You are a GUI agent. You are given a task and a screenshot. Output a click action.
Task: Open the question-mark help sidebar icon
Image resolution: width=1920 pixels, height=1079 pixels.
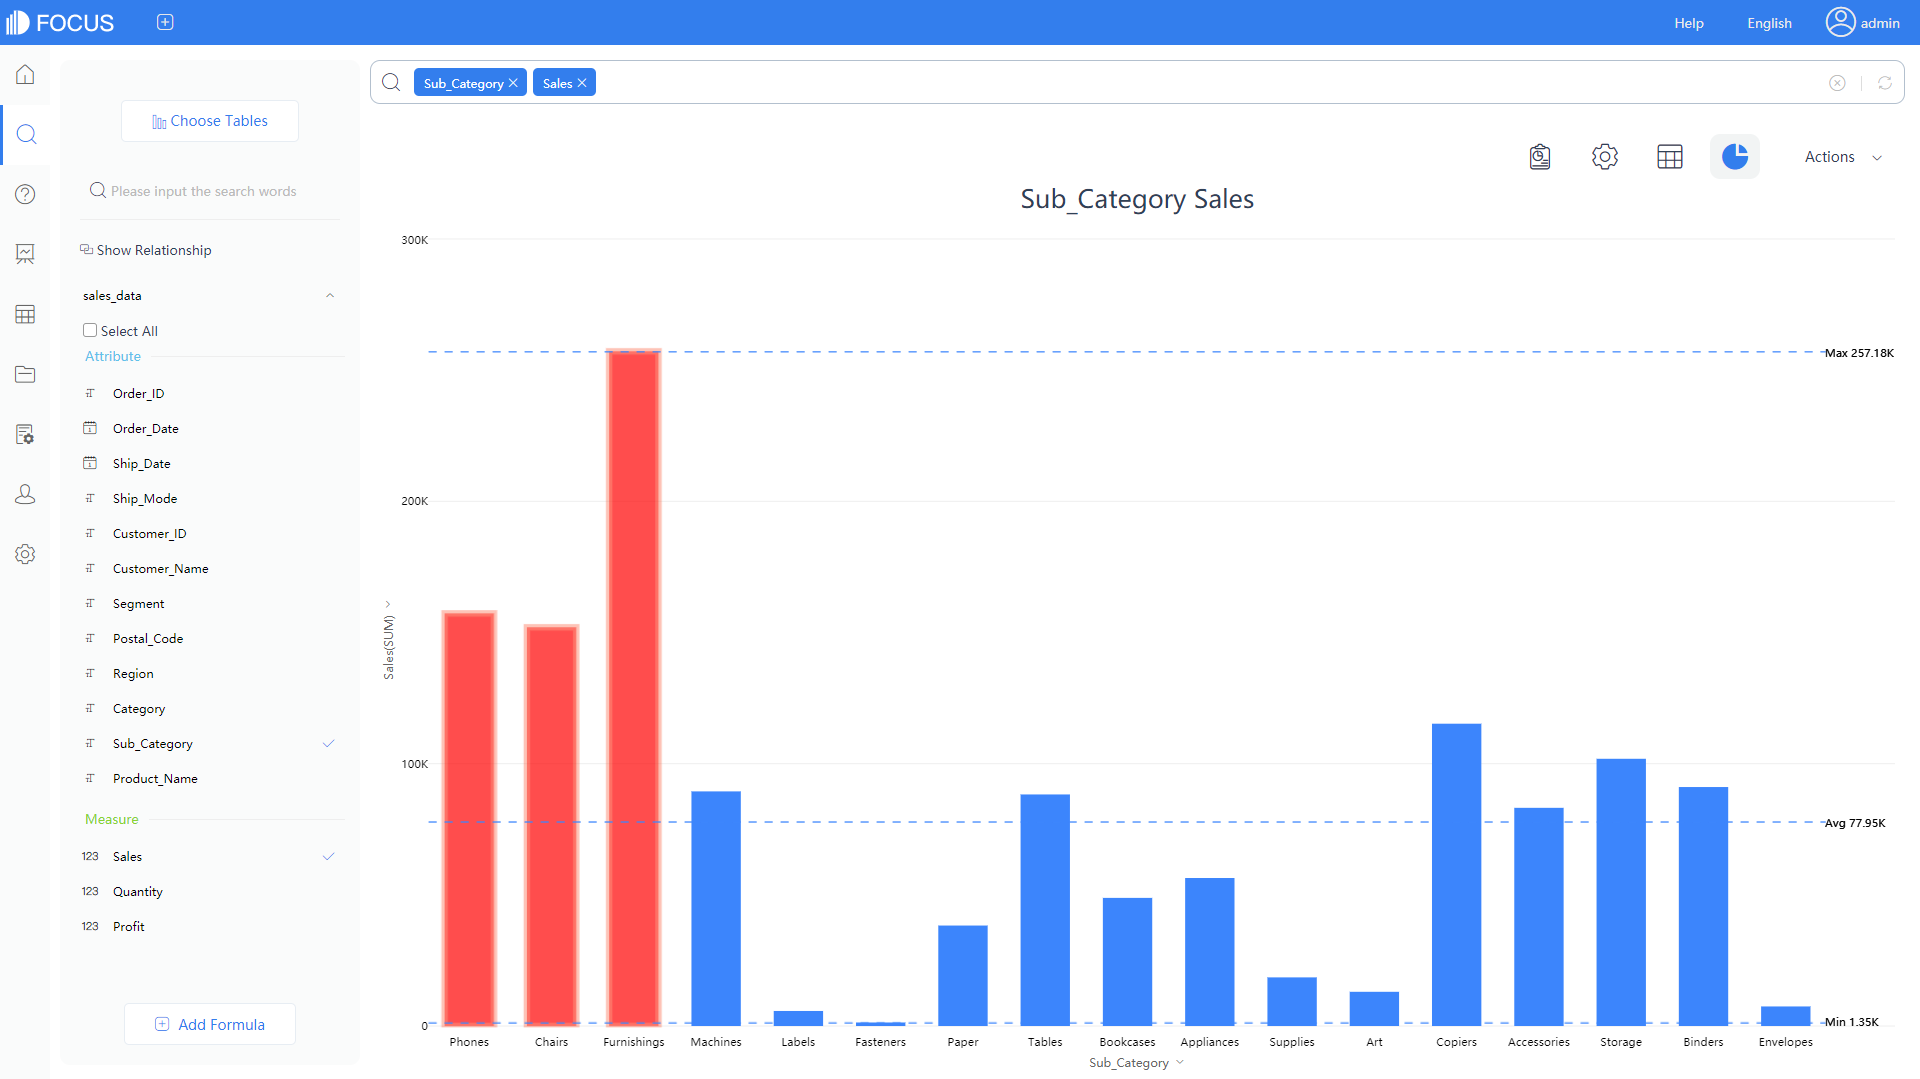(25, 194)
